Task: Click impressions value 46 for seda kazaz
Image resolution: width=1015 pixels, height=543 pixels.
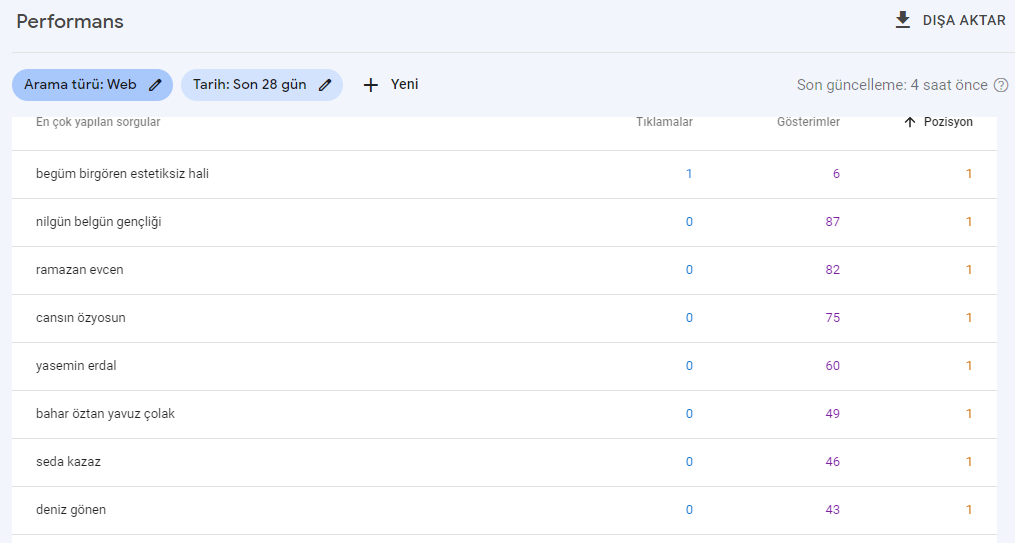Action: tap(832, 461)
